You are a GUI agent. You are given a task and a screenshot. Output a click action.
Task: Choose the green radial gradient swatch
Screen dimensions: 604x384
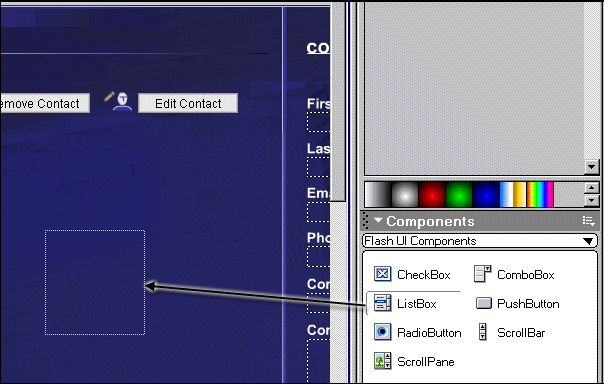click(x=459, y=195)
